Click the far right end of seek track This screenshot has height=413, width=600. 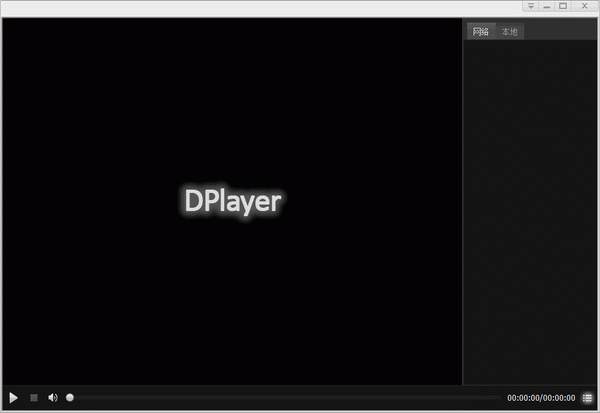coord(499,398)
